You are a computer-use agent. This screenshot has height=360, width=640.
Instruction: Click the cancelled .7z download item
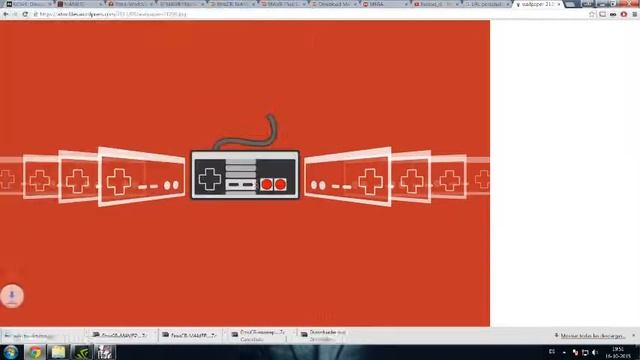click(259, 336)
